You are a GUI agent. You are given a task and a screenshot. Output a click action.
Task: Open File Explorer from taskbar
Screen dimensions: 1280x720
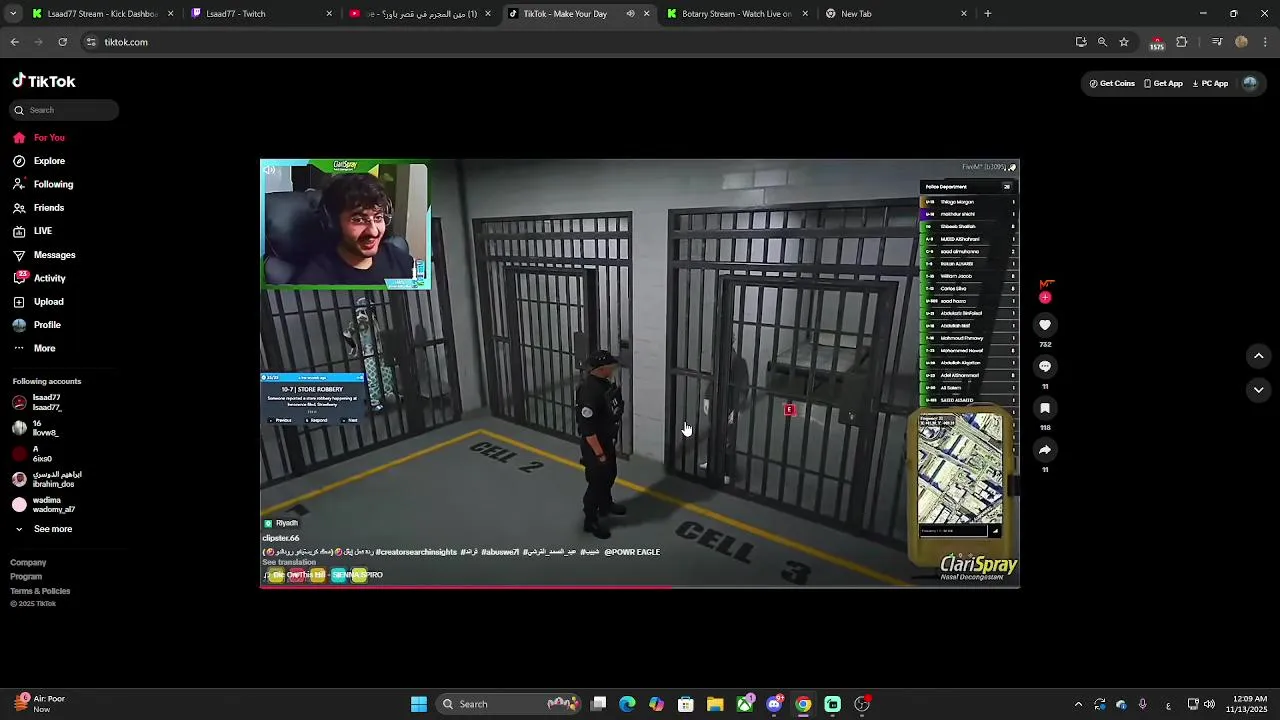pyautogui.click(x=715, y=704)
